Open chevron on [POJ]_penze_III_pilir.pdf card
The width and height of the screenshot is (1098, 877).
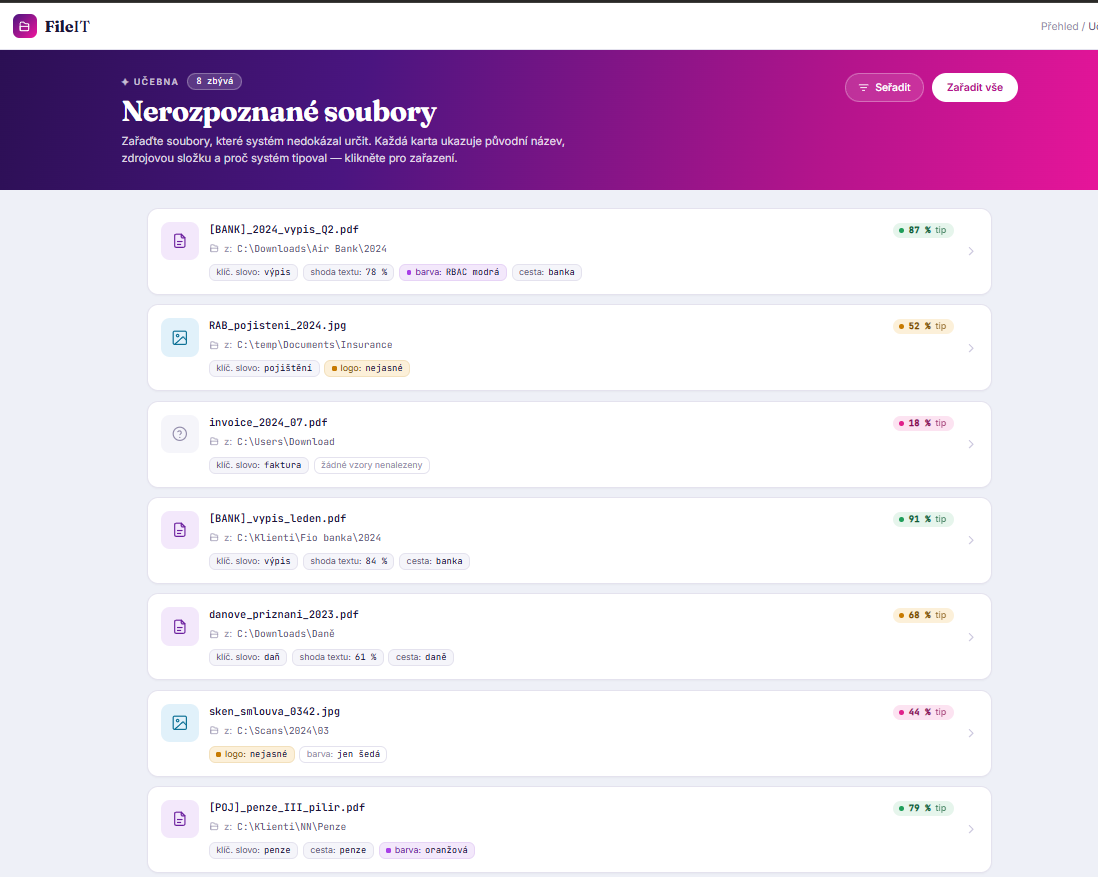pyautogui.click(x=971, y=829)
